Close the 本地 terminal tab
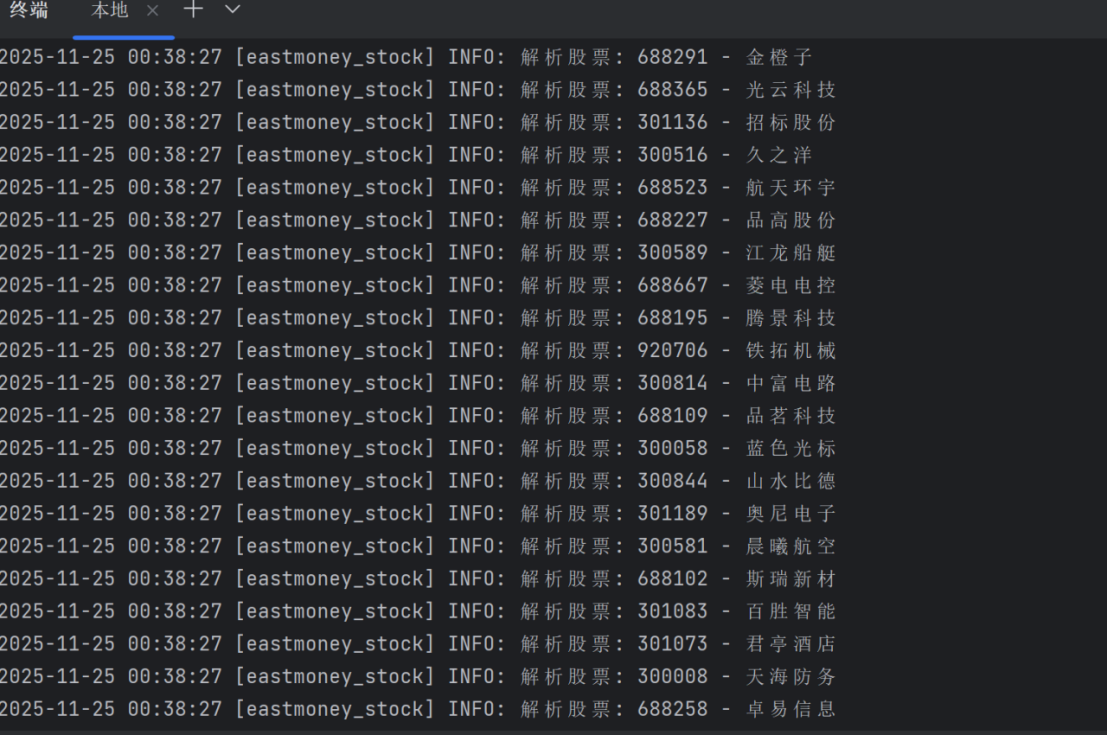 153,11
